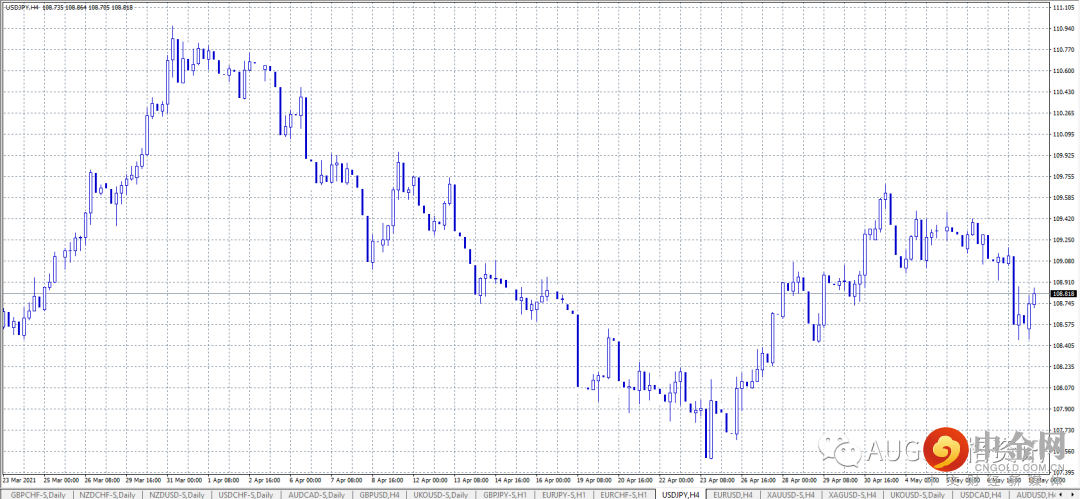Switch to the EURJPY-S,H1 tab
Viewport: 1080px width, 499px height.
tap(565, 495)
